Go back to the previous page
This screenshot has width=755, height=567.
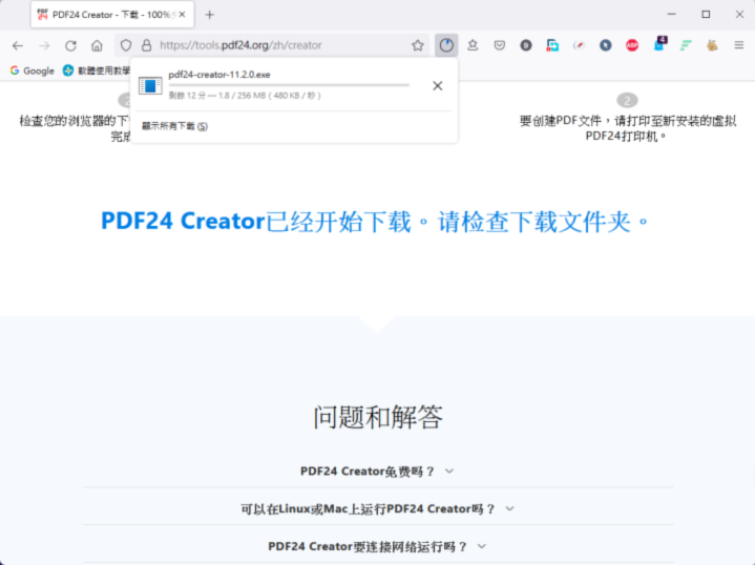coord(18,45)
